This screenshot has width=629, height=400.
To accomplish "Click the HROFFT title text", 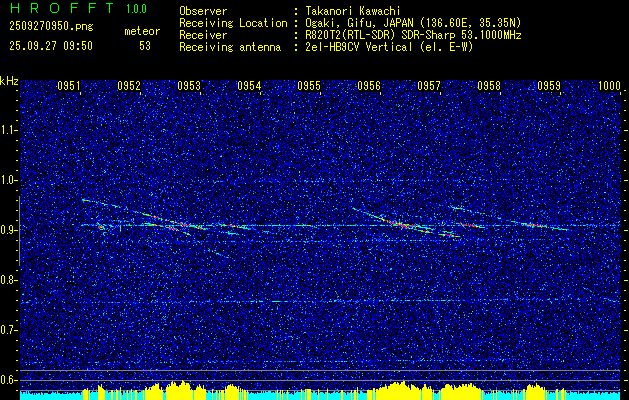I will point(61,8).
